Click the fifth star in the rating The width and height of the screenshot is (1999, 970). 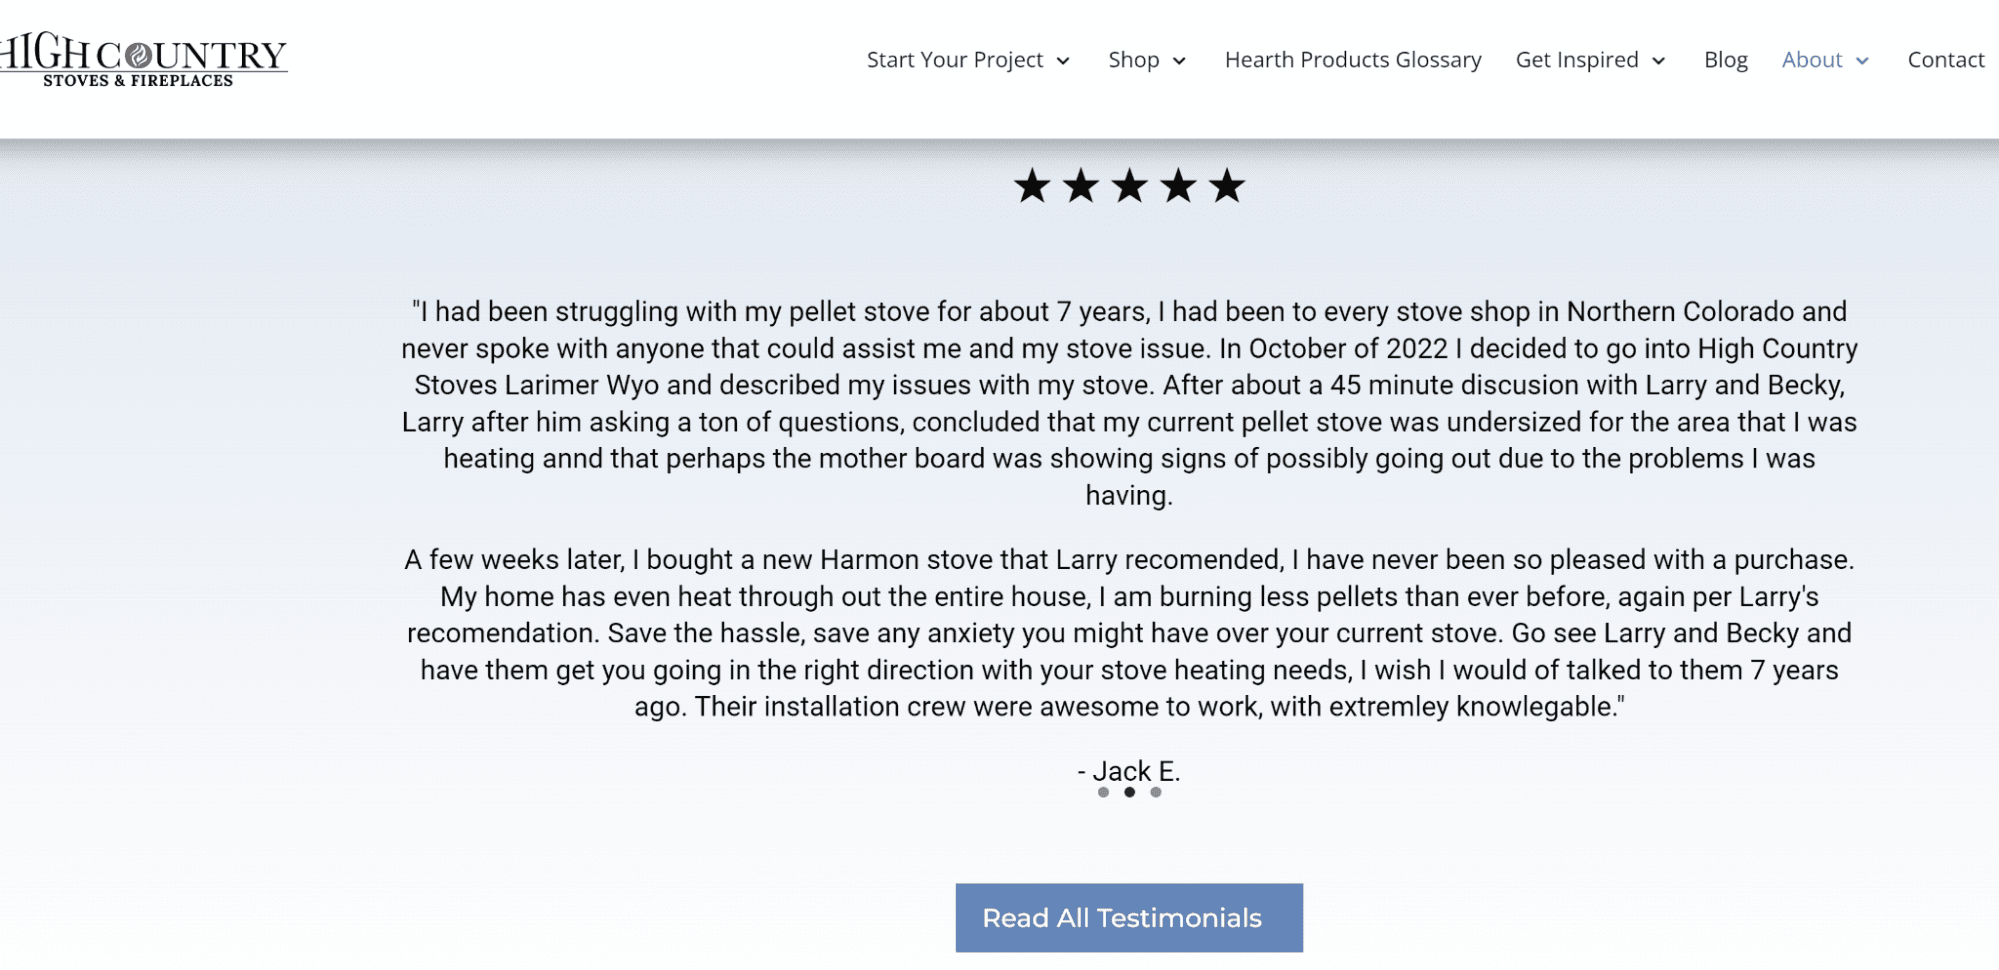coord(1226,185)
